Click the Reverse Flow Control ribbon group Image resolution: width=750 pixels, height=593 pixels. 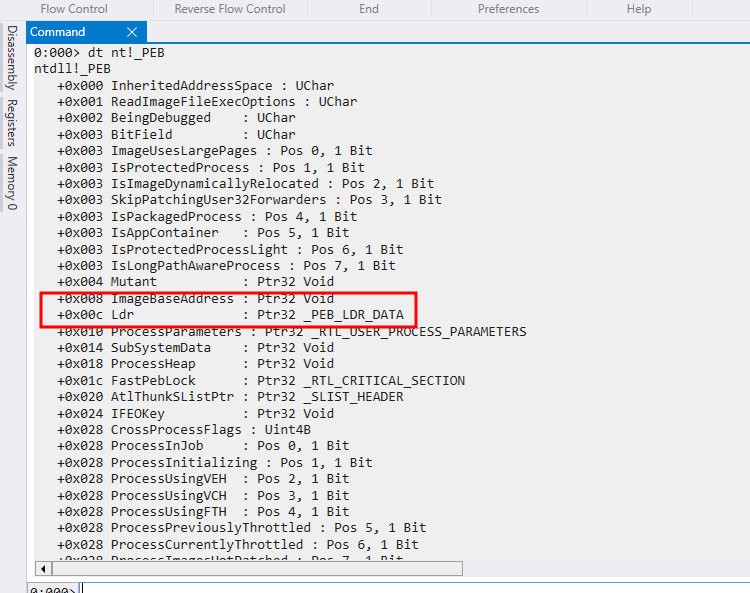[x=230, y=9]
